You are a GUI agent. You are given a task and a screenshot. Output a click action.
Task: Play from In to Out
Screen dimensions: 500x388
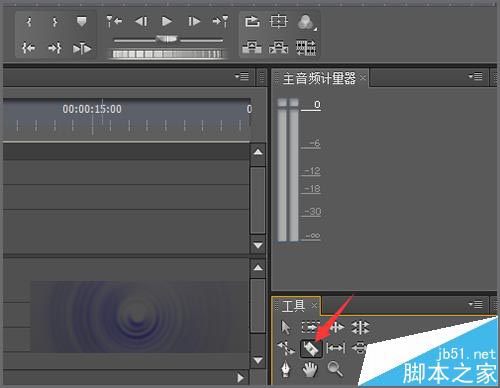click(x=82, y=49)
